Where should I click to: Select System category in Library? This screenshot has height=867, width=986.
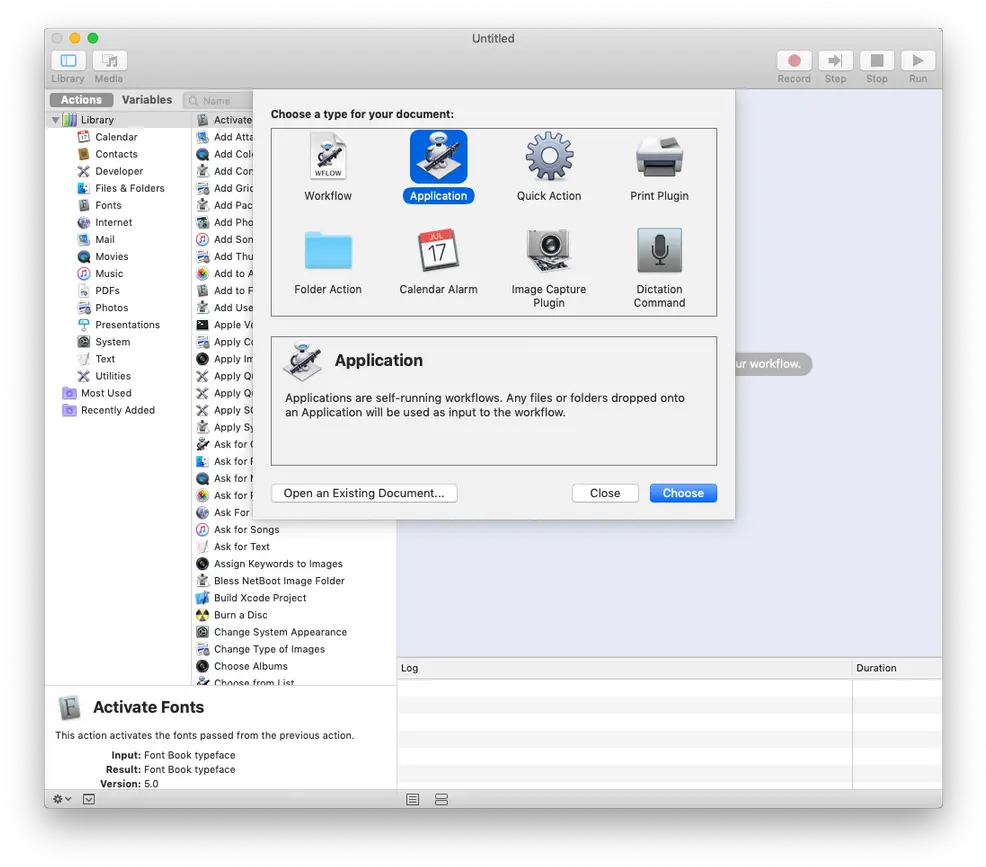click(113, 341)
